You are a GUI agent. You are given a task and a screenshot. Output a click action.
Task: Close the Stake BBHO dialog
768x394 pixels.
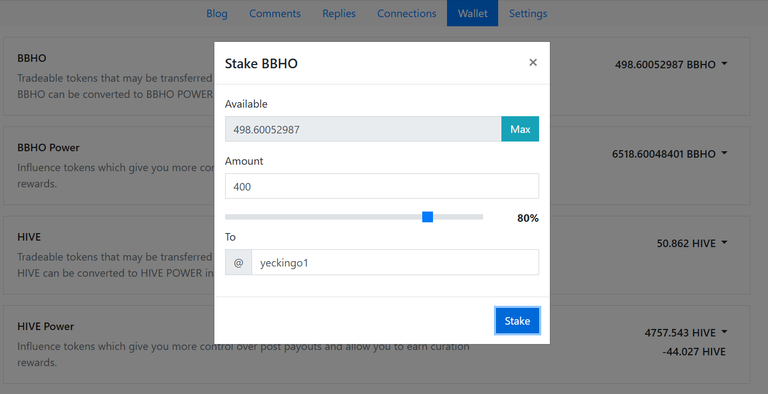(533, 63)
